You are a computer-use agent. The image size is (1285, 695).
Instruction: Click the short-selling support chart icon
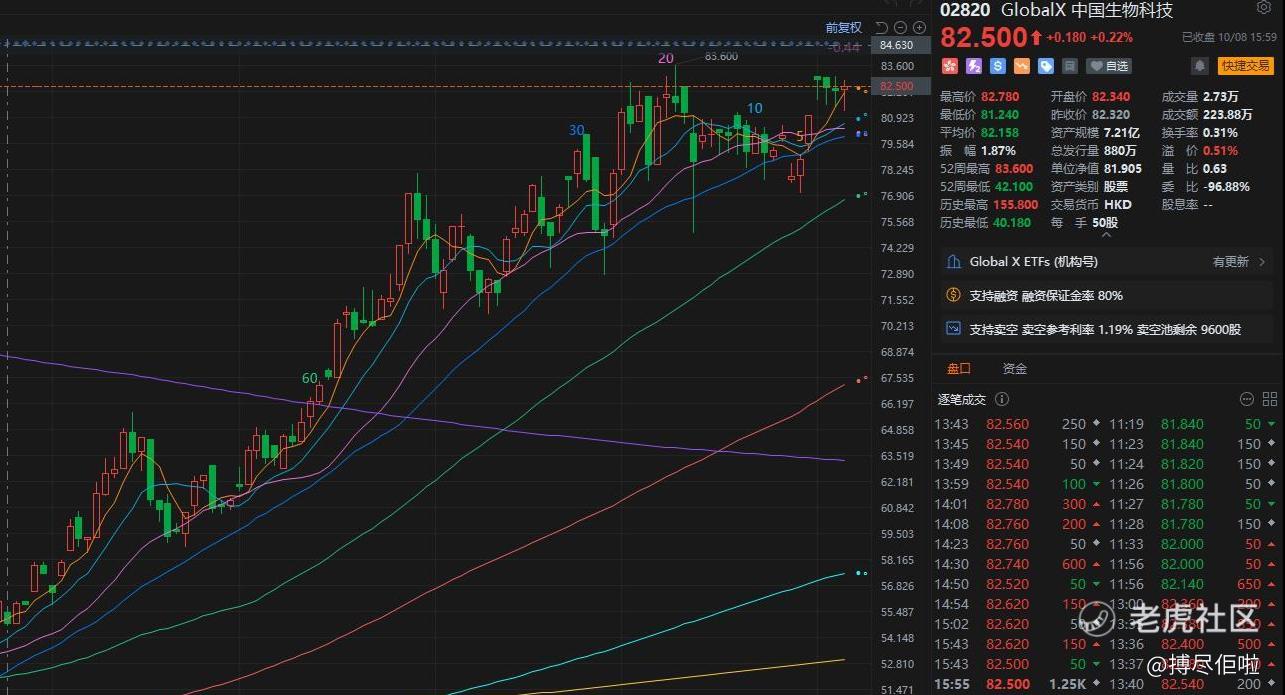pyautogui.click(x=953, y=329)
